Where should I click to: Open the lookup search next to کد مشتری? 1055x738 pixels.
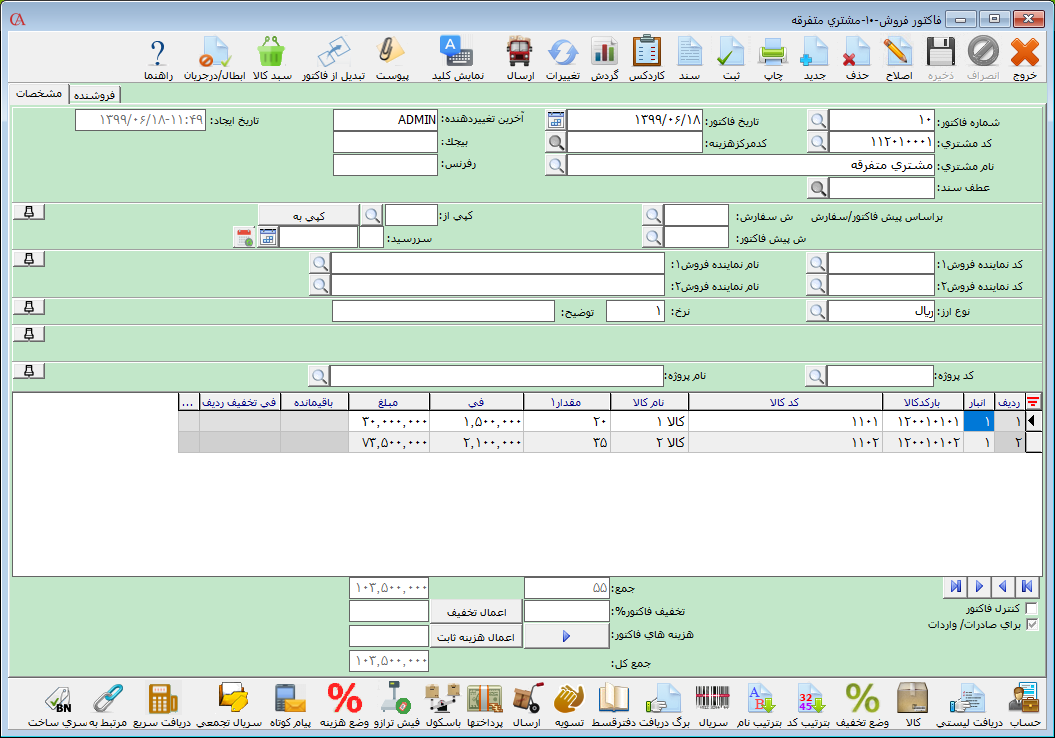coord(818,142)
